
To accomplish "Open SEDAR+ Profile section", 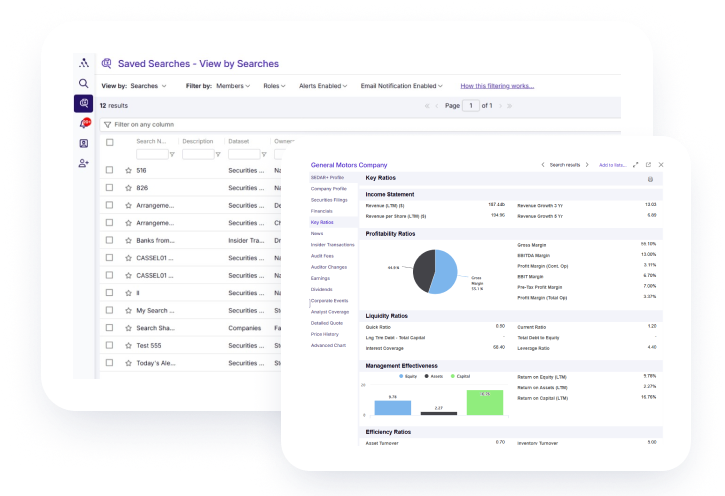I will tap(327, 178).
